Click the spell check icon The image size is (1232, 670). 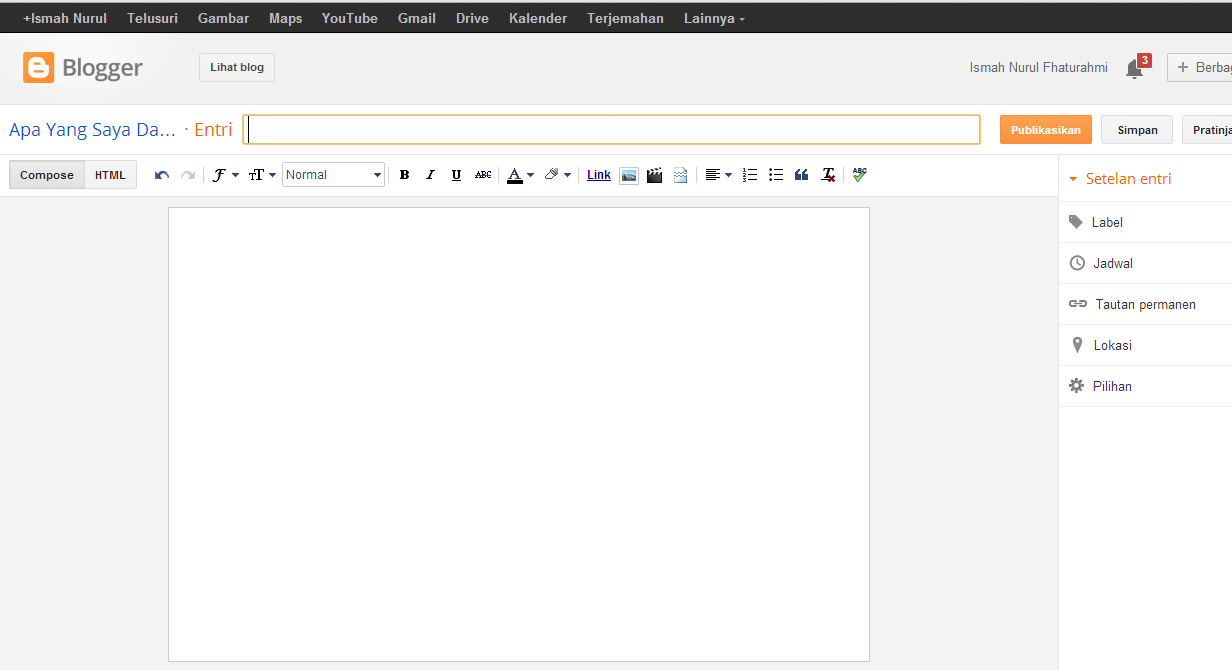[860, 175]
